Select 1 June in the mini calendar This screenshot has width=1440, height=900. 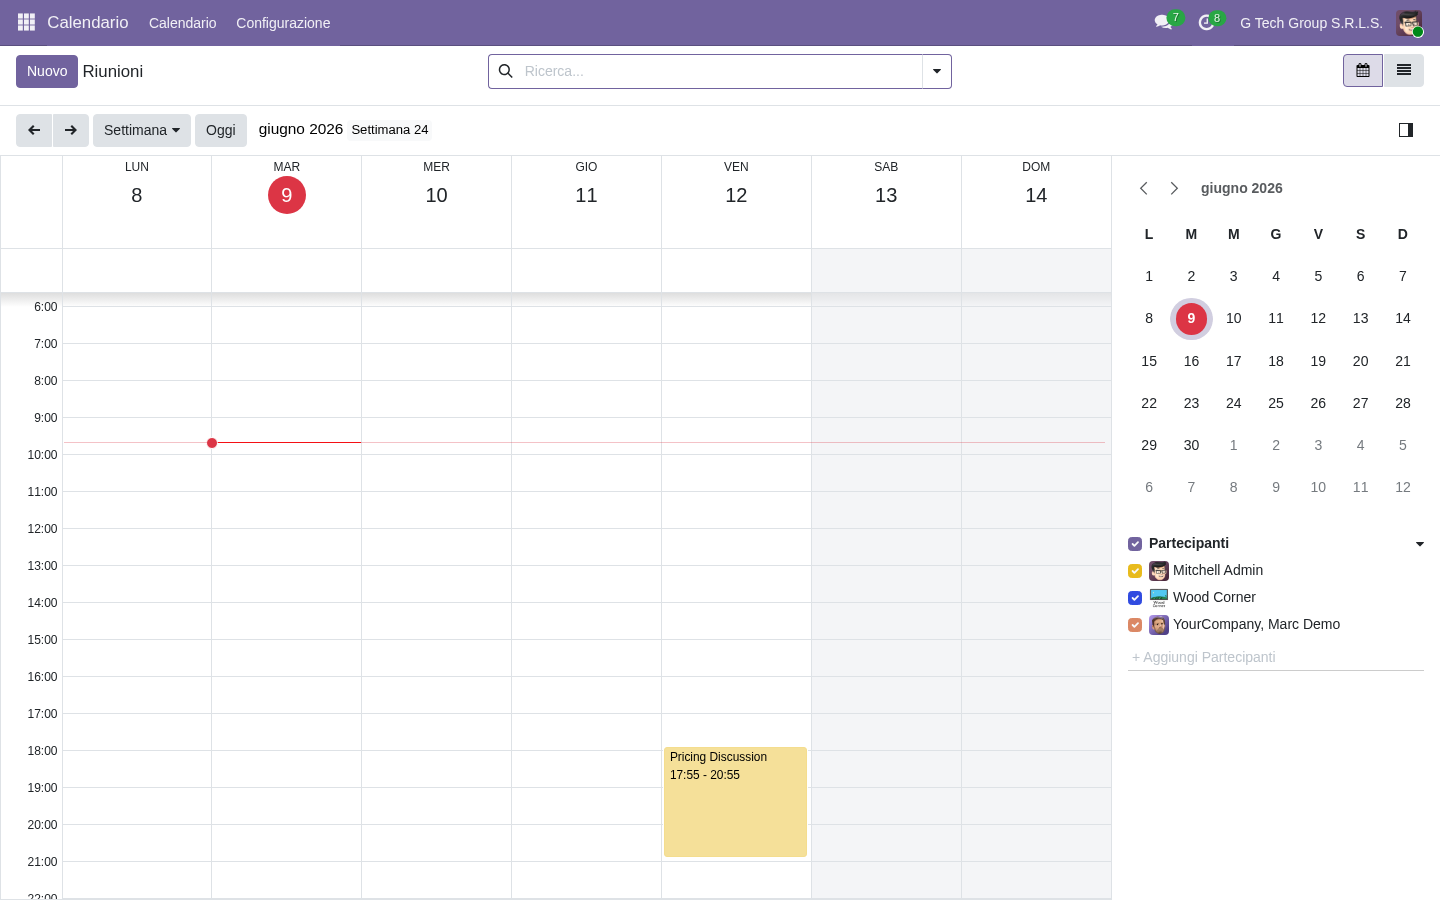(x=1149, y=276)
